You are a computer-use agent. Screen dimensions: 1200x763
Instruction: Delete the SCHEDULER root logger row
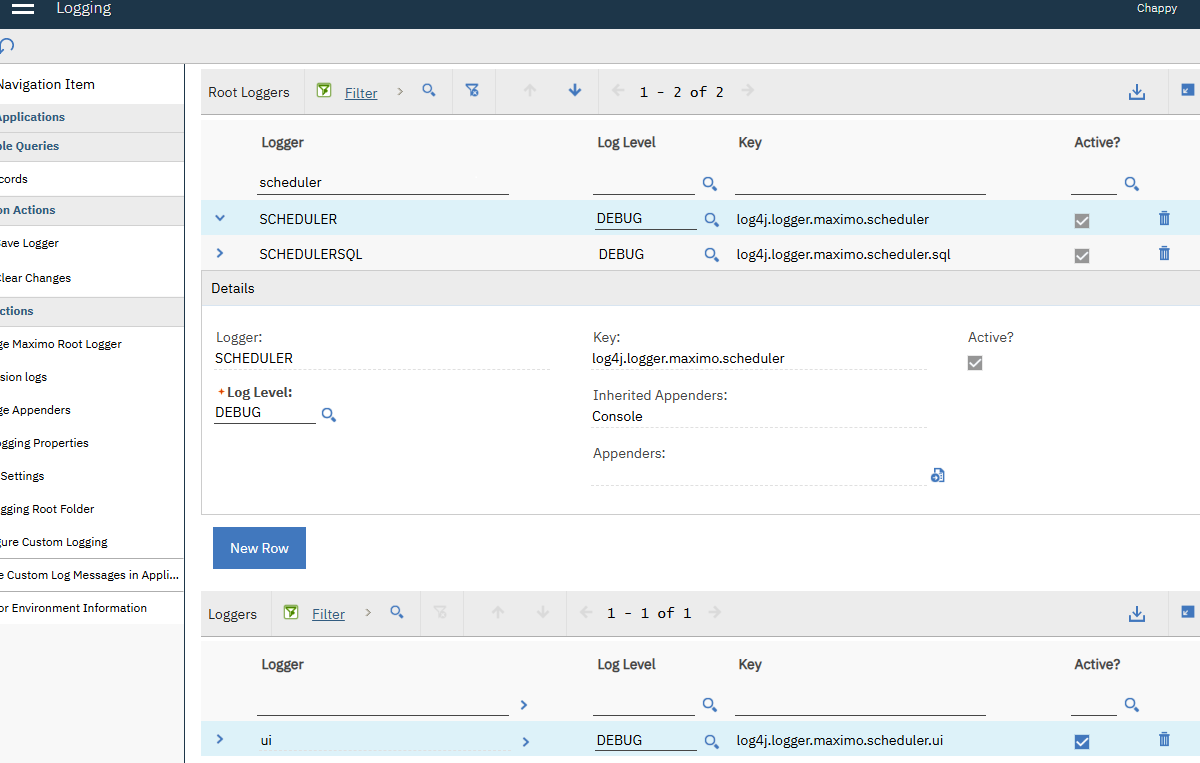click(1164, 218)
